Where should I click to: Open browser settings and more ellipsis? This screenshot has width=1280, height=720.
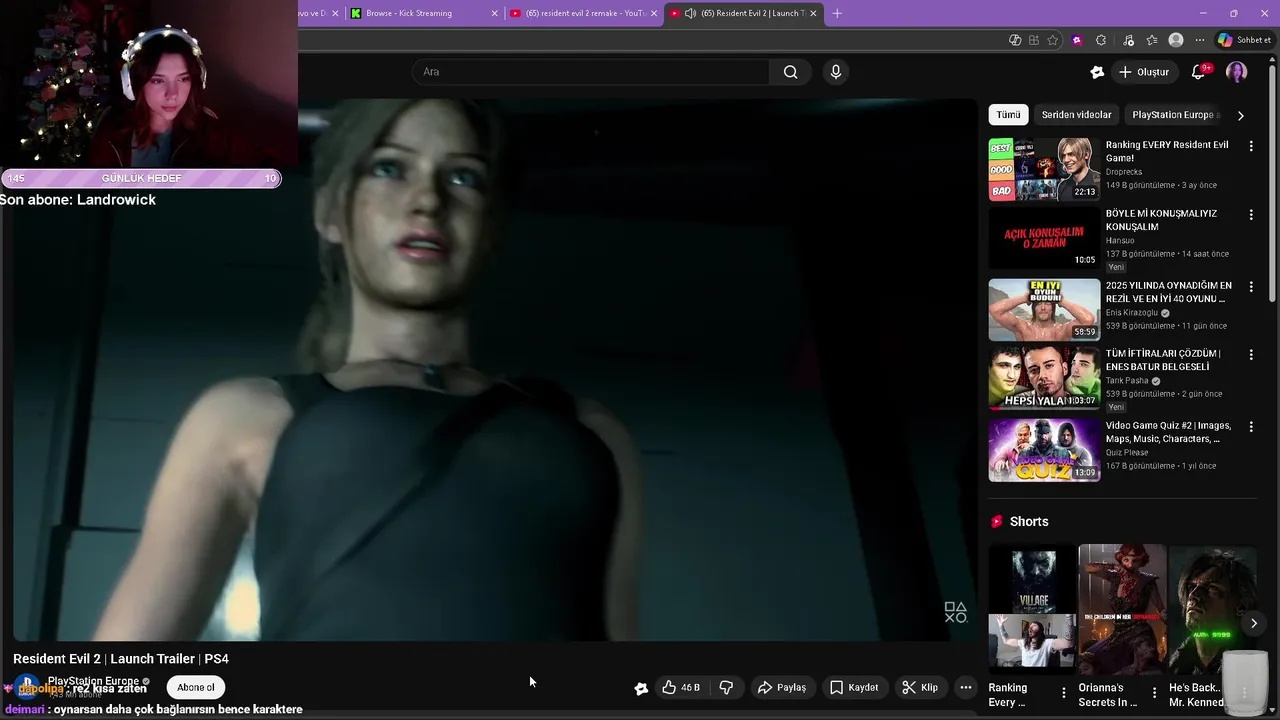pyautogui.click(x=1200, y=40)
